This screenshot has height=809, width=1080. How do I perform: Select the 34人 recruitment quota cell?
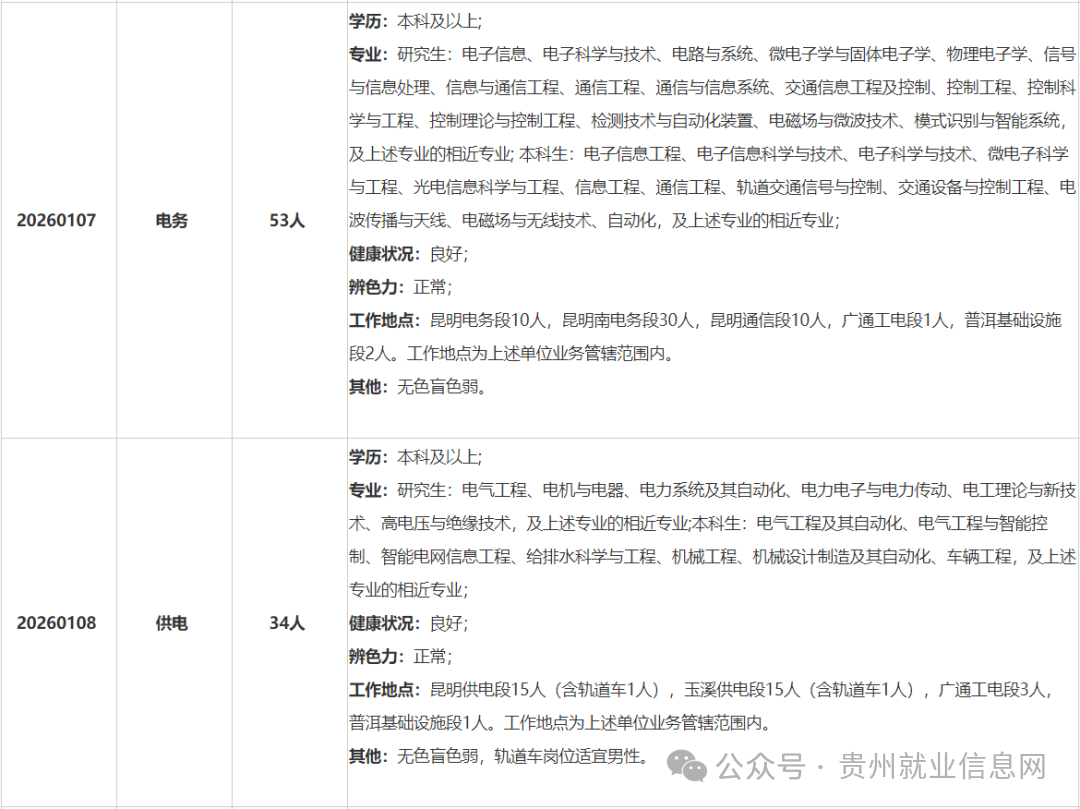(288, 622)
